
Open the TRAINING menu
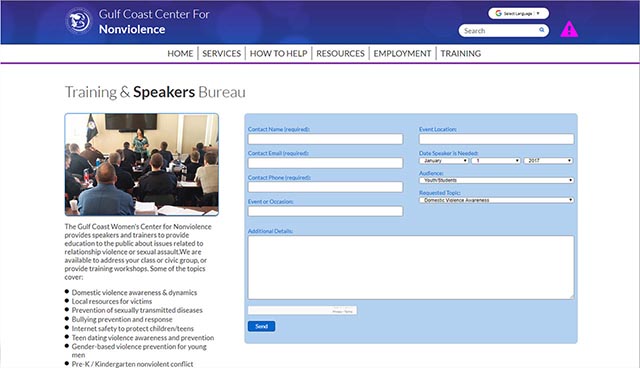point(460,53)
